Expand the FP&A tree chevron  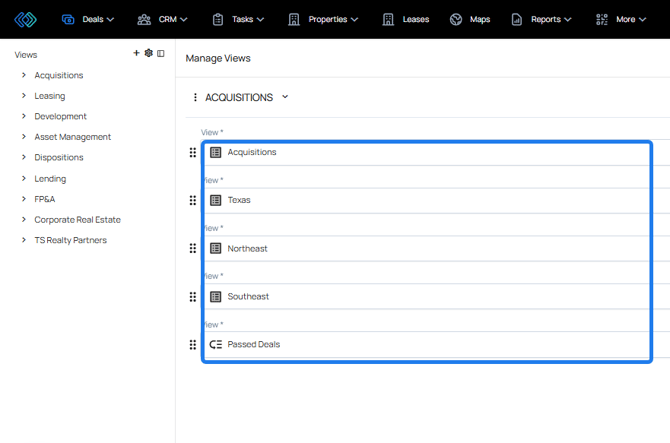click(x=24, y=199)
